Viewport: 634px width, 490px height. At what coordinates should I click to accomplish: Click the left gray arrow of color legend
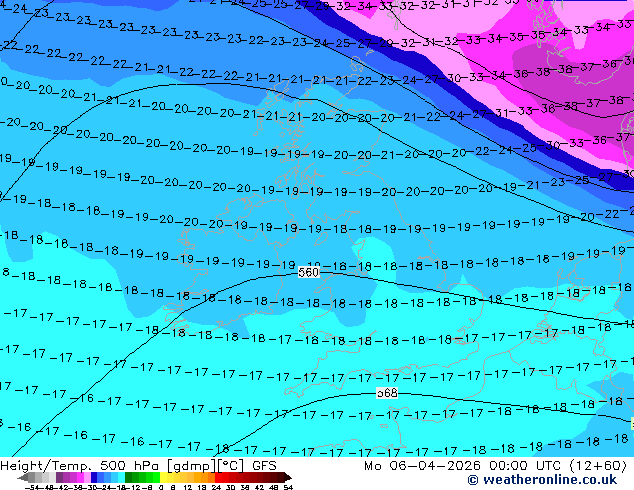[23, 477]
